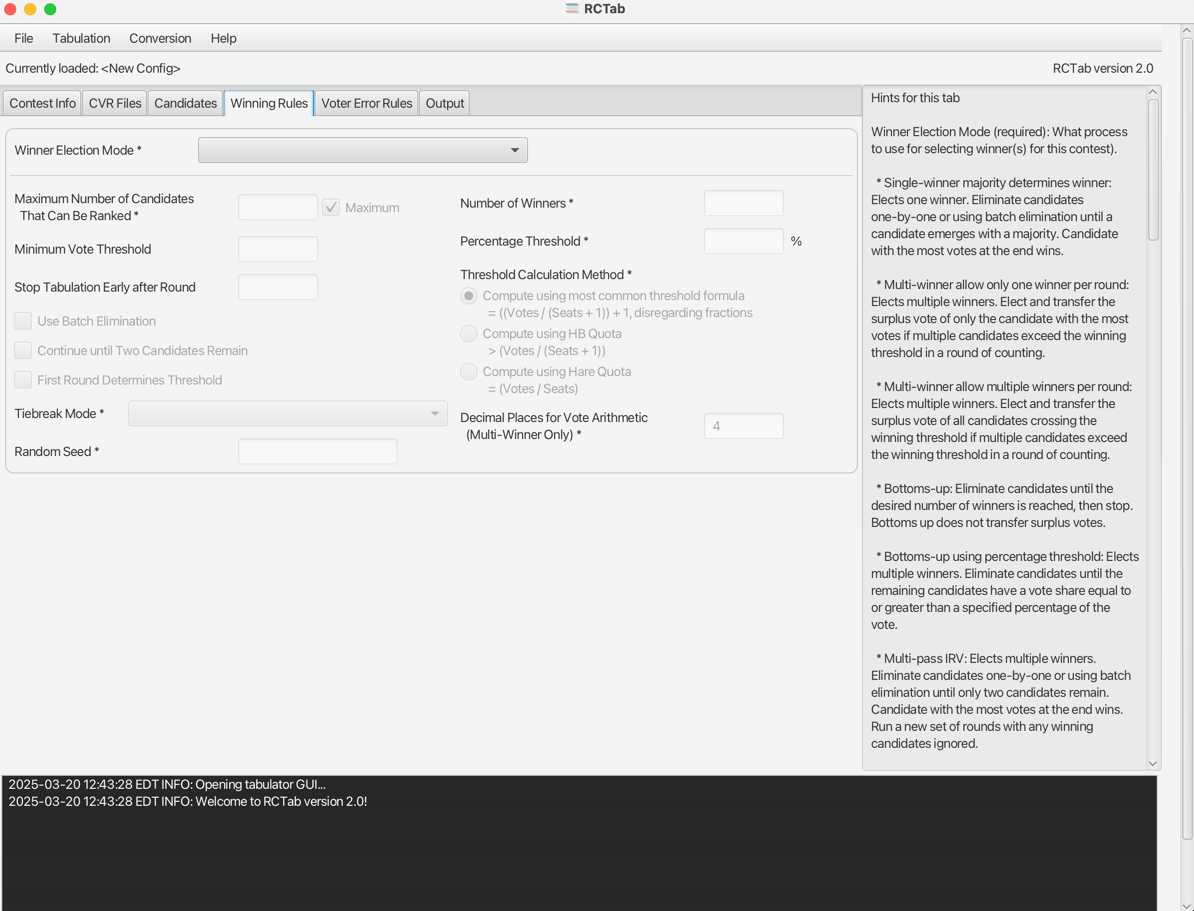Click the 'Welcome to RCTab version 2.0!' log line

tap(281, 801)
